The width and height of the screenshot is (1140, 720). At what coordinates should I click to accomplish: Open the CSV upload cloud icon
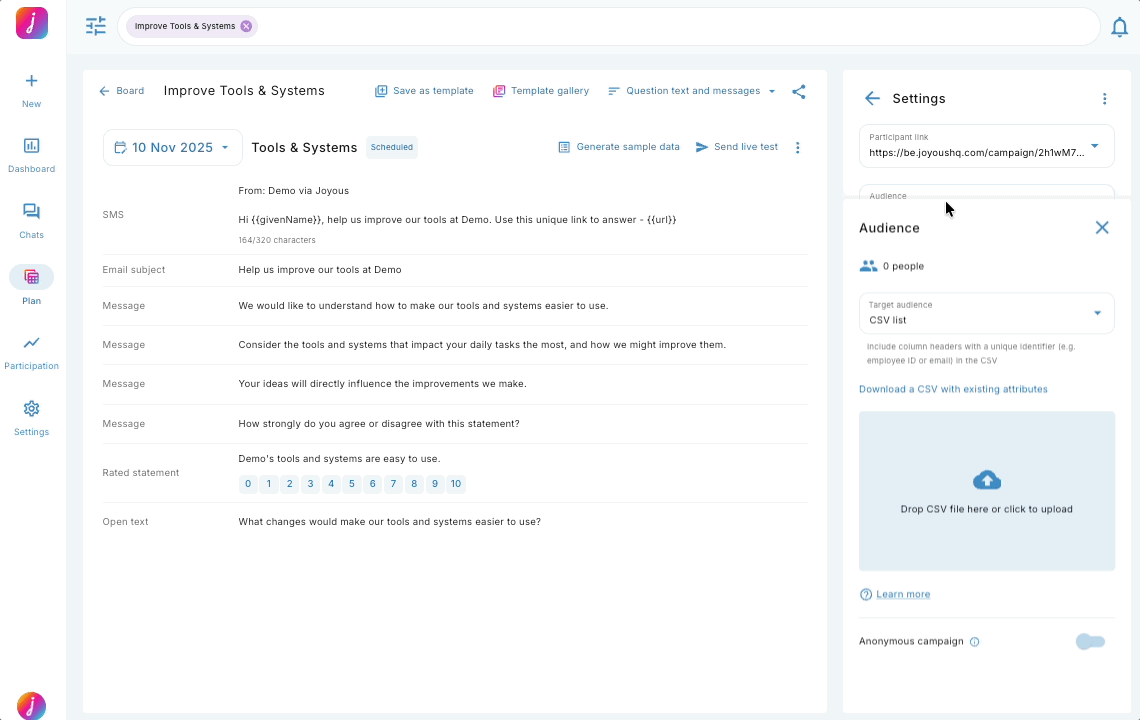[987, 479]
